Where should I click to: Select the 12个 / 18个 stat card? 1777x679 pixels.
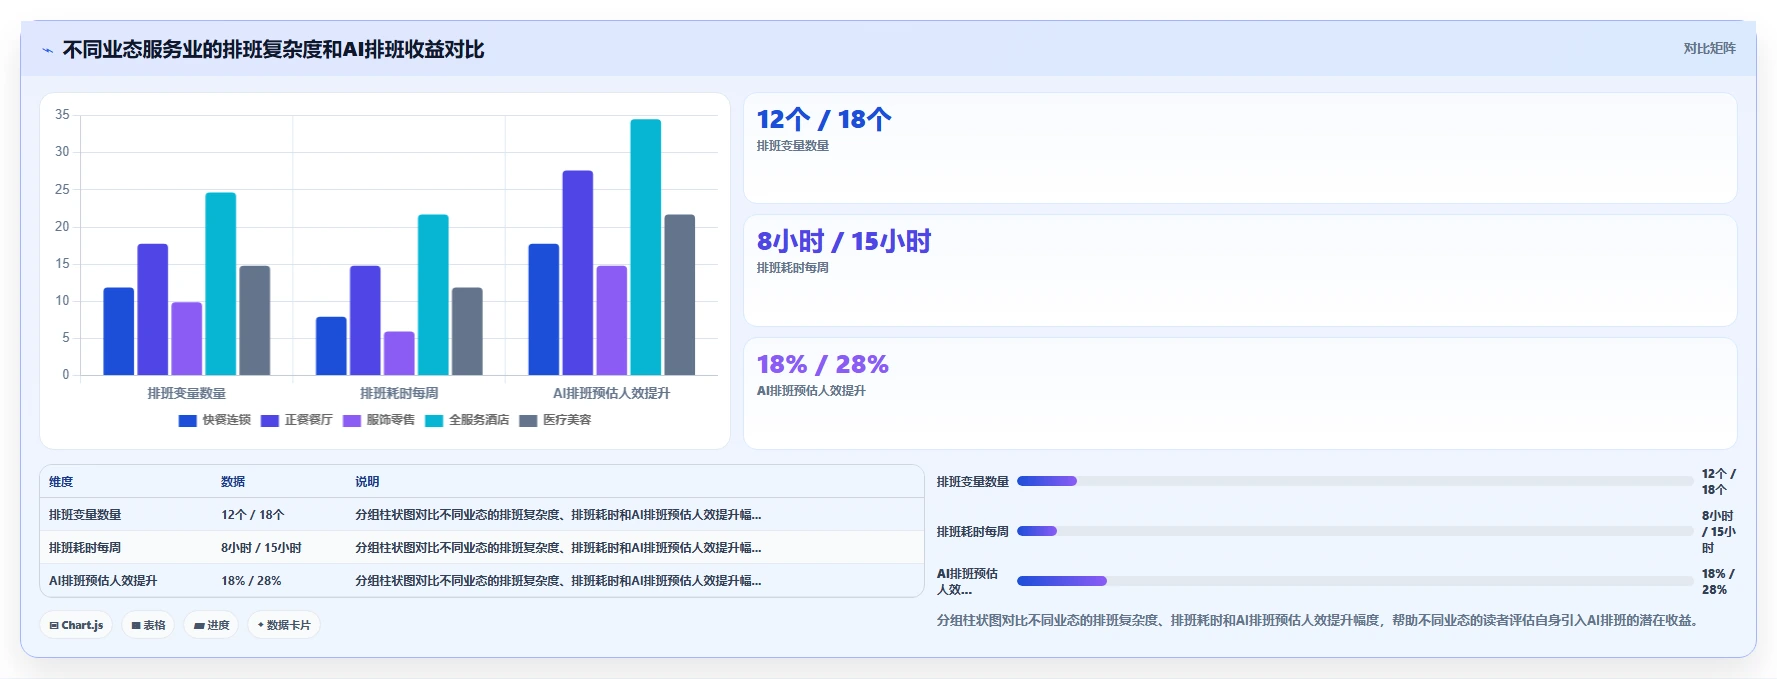1240,148
